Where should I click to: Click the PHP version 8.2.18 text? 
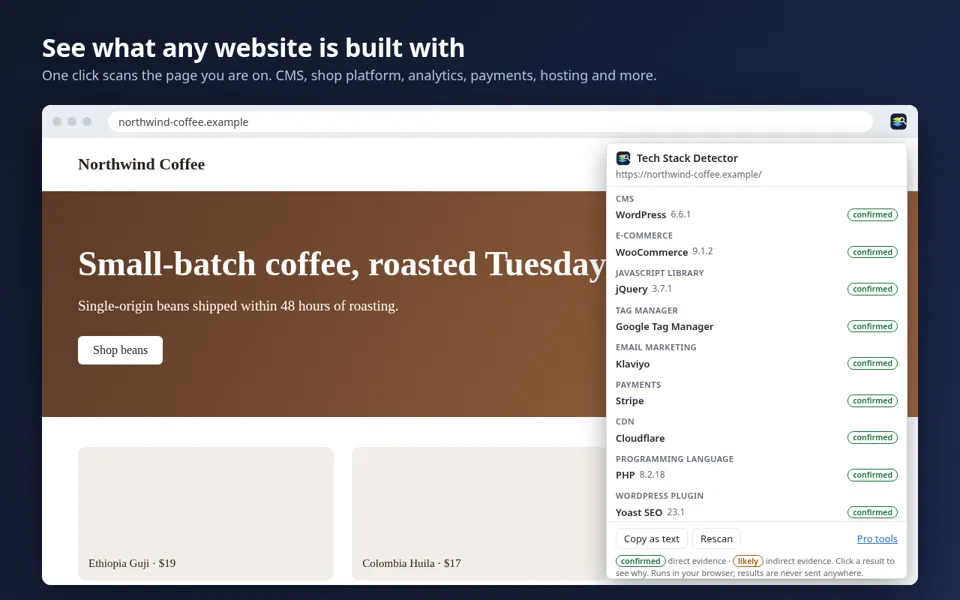652,474
